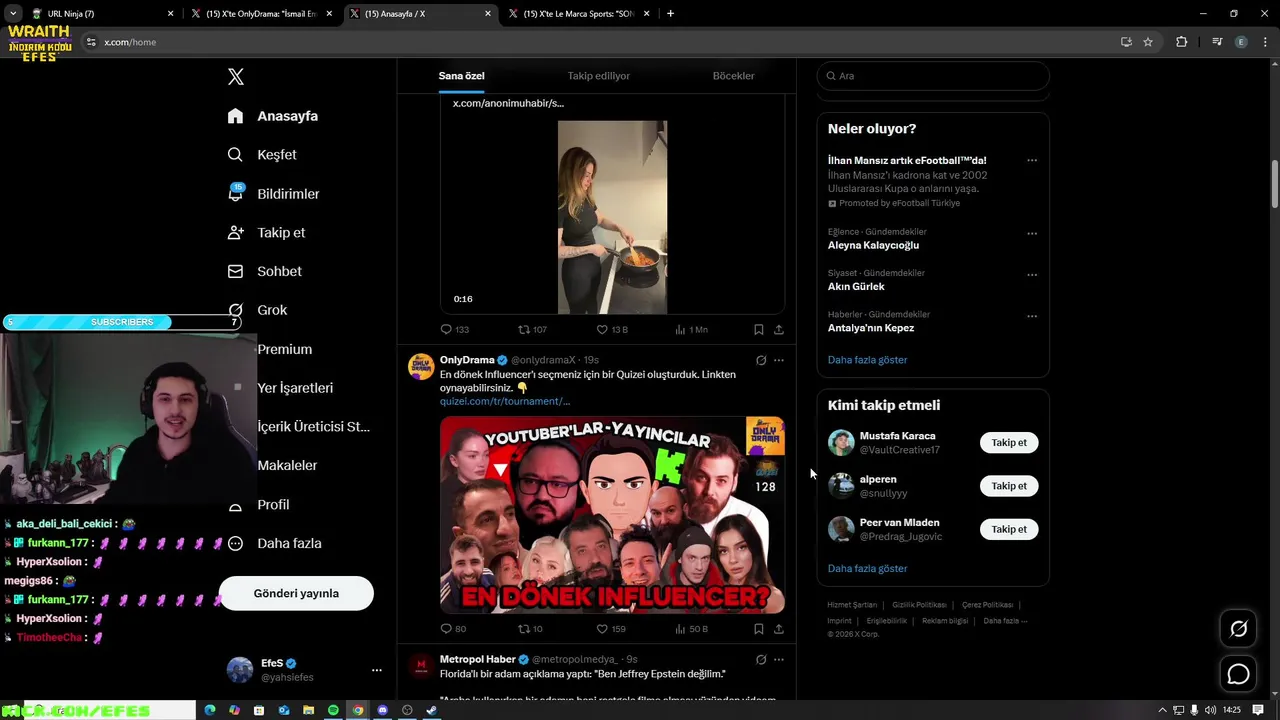Switch to Takip ediliyor tab
The width and height of the screenshot is (1280, 720).
pyautogui.click(x=599, y=76)
